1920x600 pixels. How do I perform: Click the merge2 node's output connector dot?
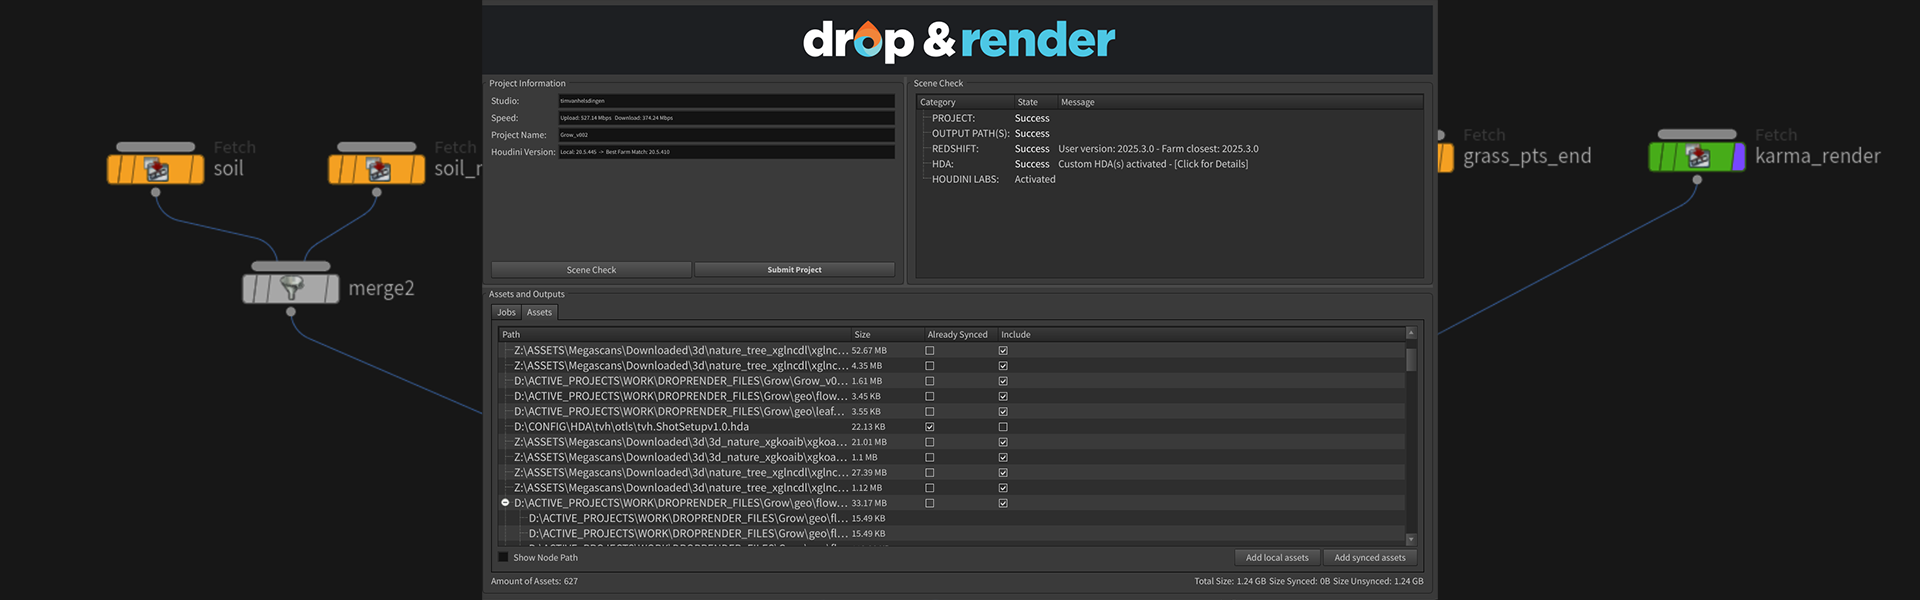click(x=291, y=312)
